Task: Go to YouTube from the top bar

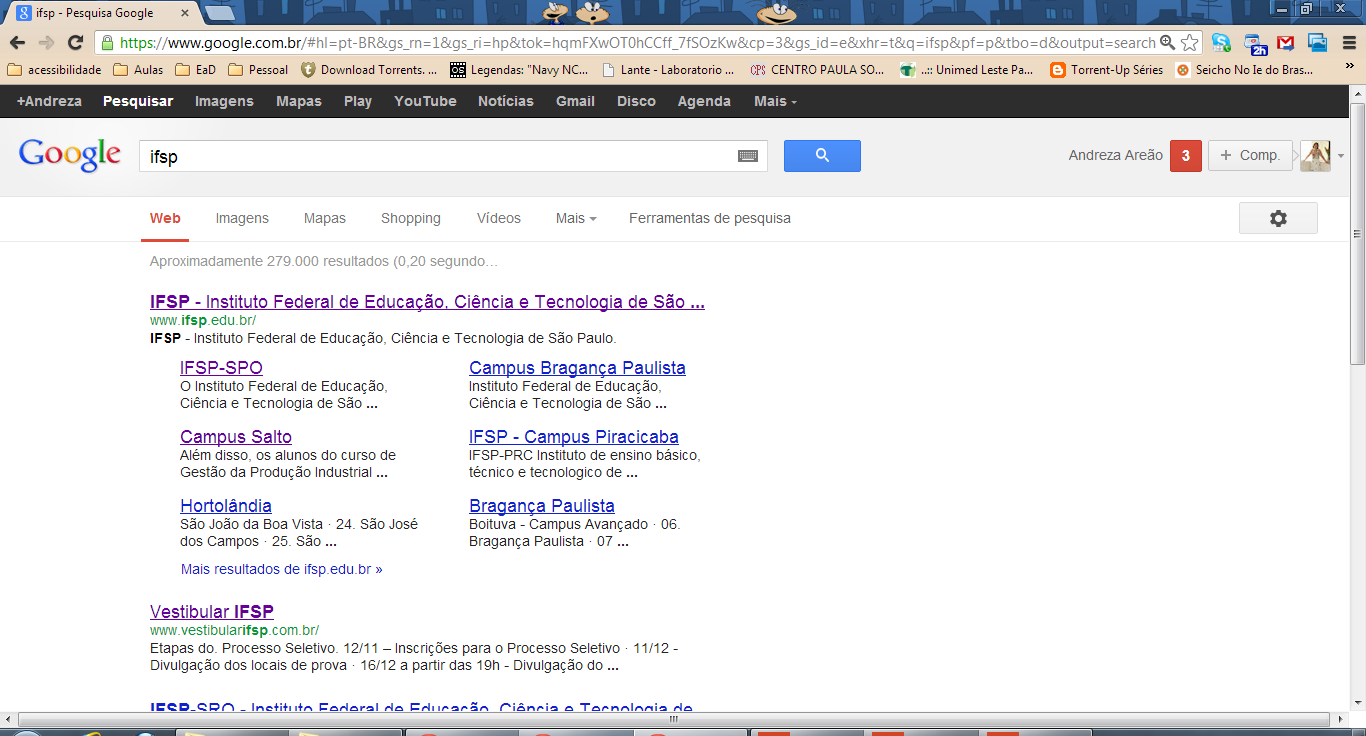Action: tap(425, 101)
